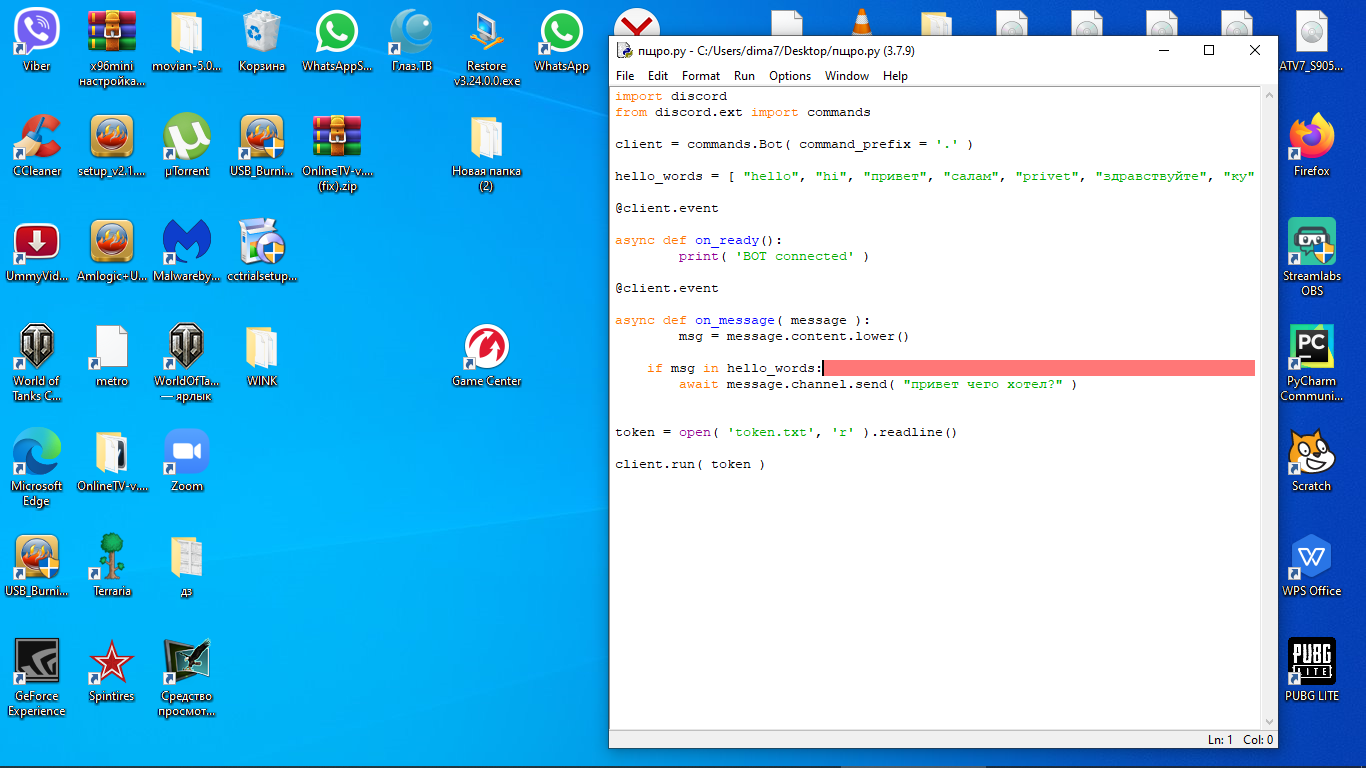The image size is (1366, 768).
Task: Click the 'client.run( token )' line
Action: click(x=690, y=464)
